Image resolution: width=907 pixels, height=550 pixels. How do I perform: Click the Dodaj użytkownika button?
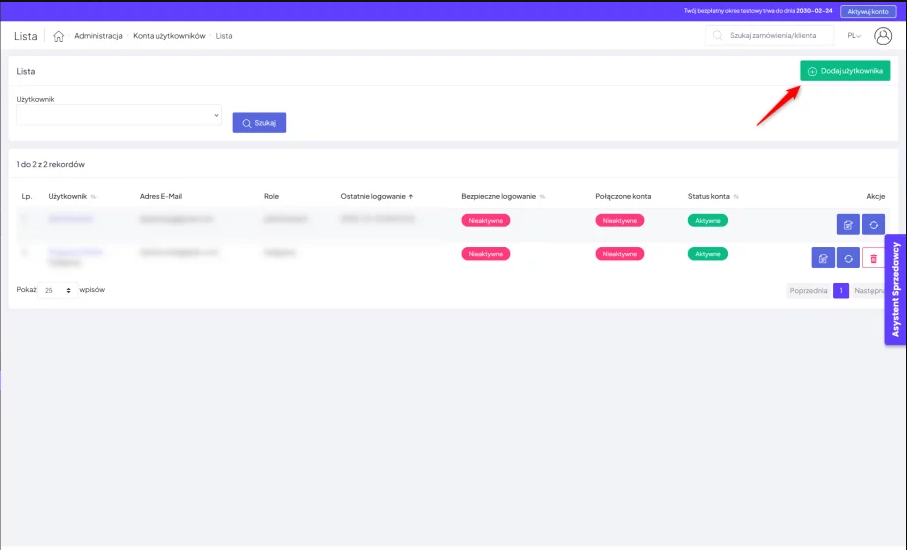tap(845, 71)
